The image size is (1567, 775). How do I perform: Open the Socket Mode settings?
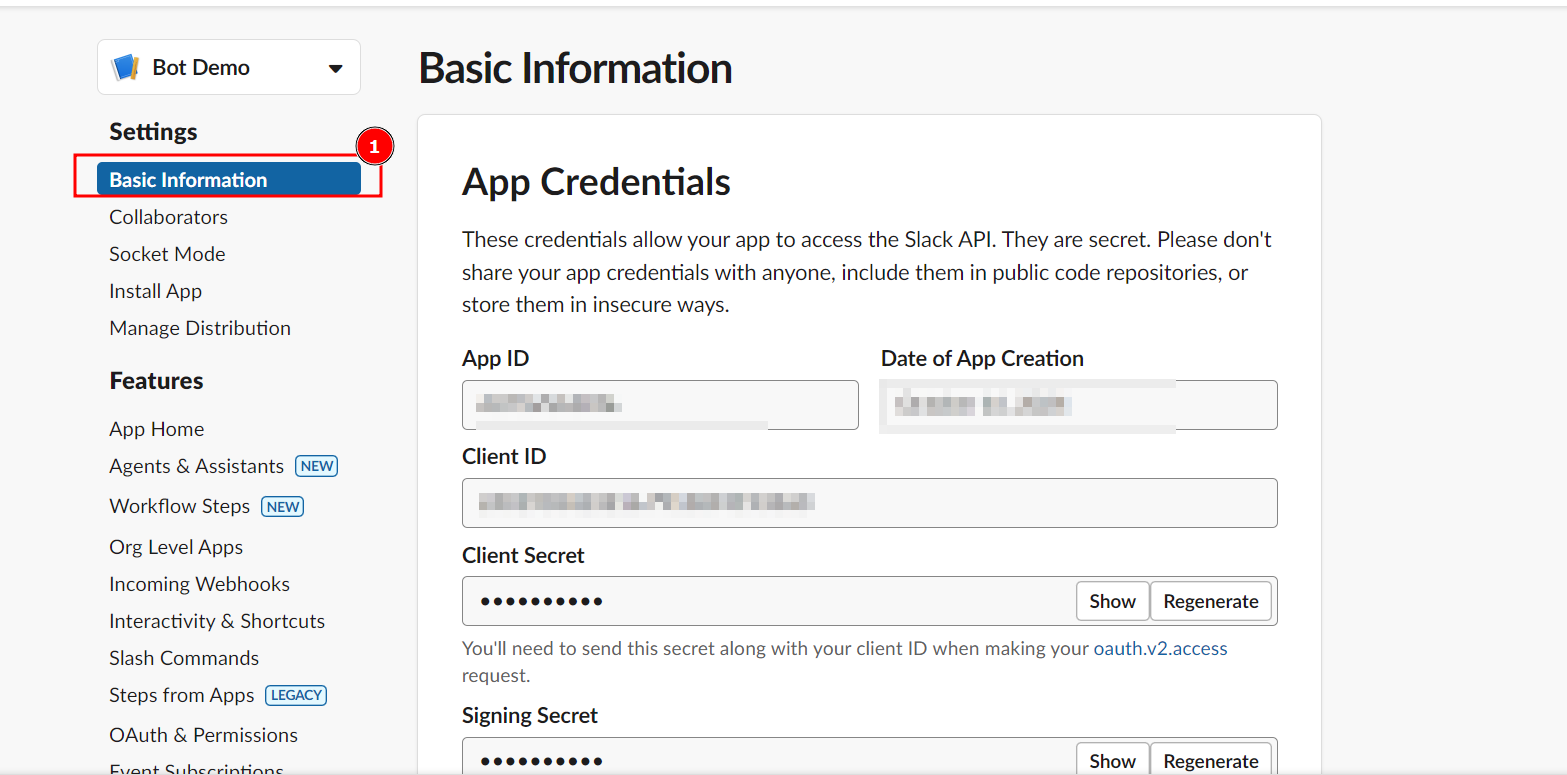[166, 253]
